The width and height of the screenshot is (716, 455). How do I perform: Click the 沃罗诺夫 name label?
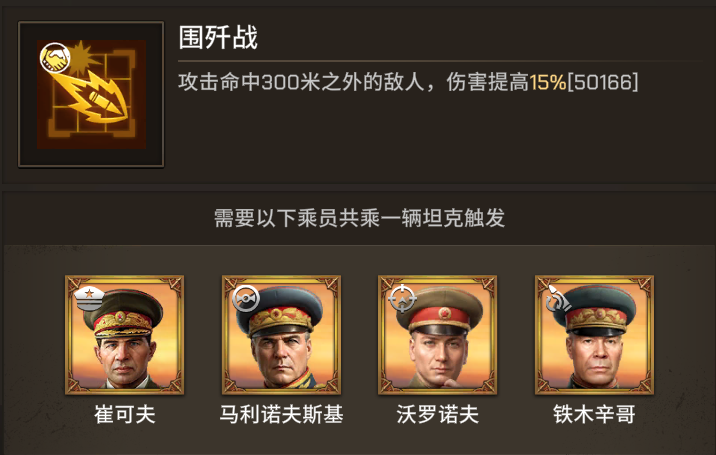437,415
